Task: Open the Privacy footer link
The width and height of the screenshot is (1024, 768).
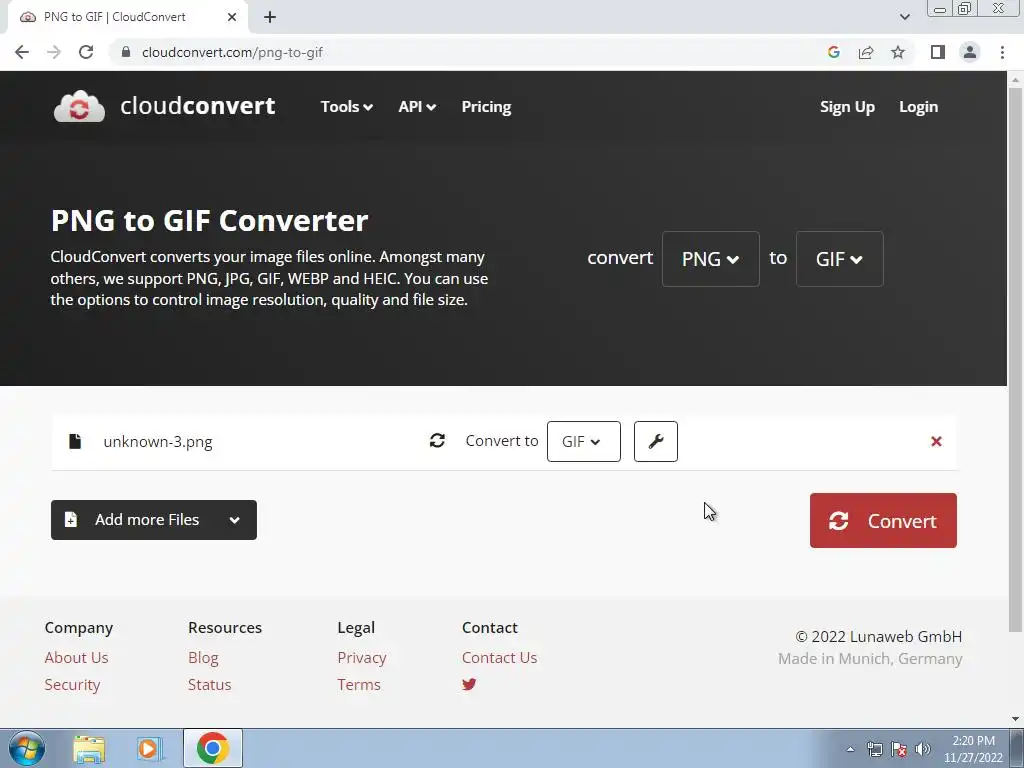Action: 362,658
